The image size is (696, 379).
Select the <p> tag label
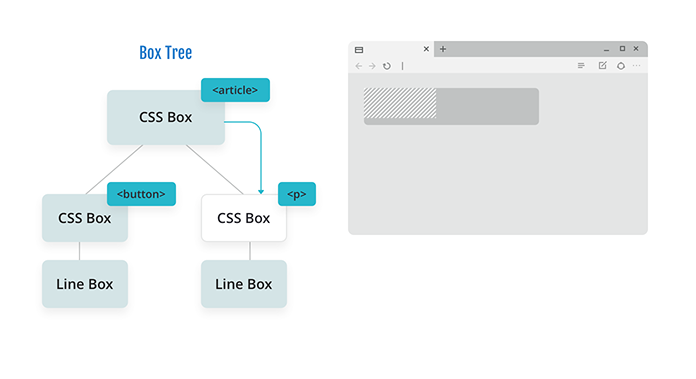297,194
